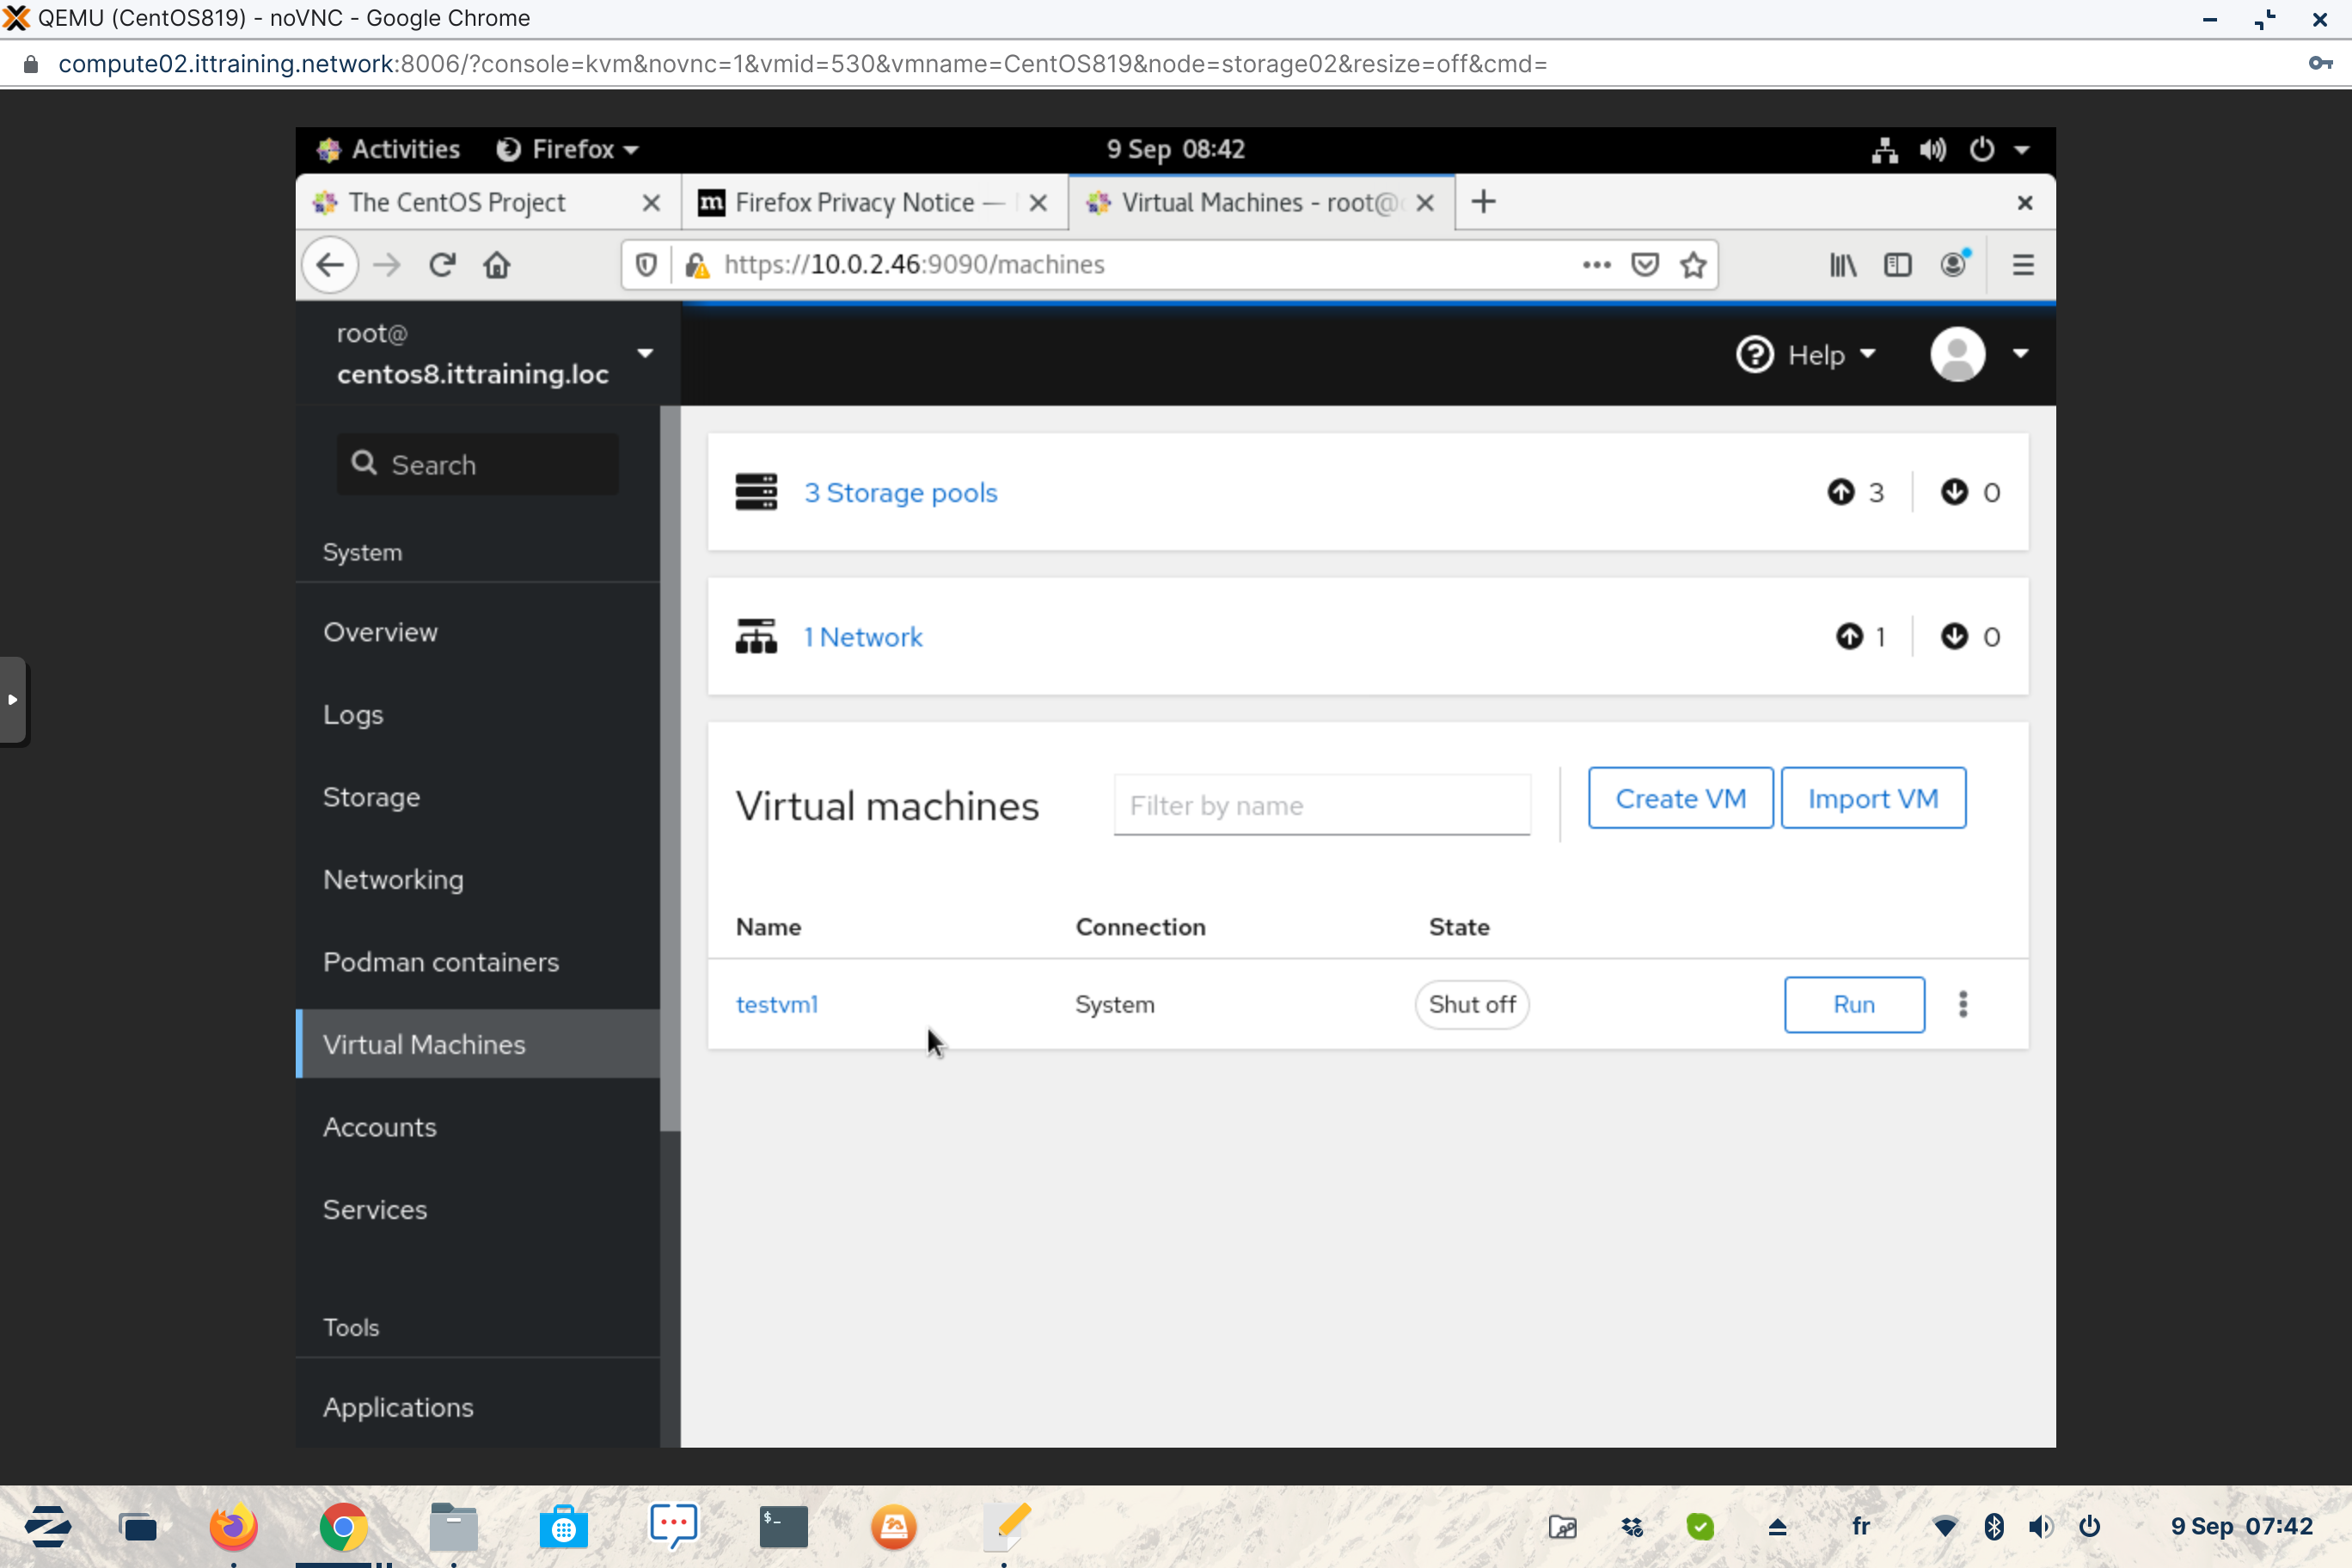Open Firefox account icon
The width and height of the screenshot is (2352, 1568).
[1954, 264]
